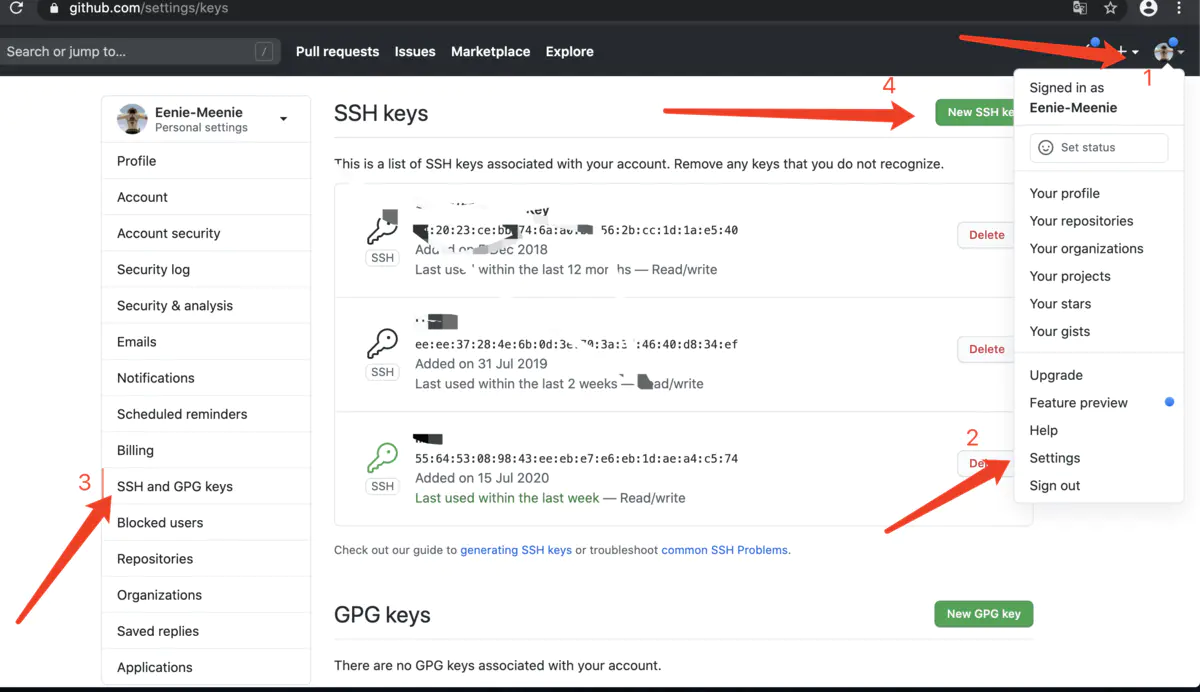Click the New SSH key button
This screenshot has width=1200, height=692.
coord(975,112)
